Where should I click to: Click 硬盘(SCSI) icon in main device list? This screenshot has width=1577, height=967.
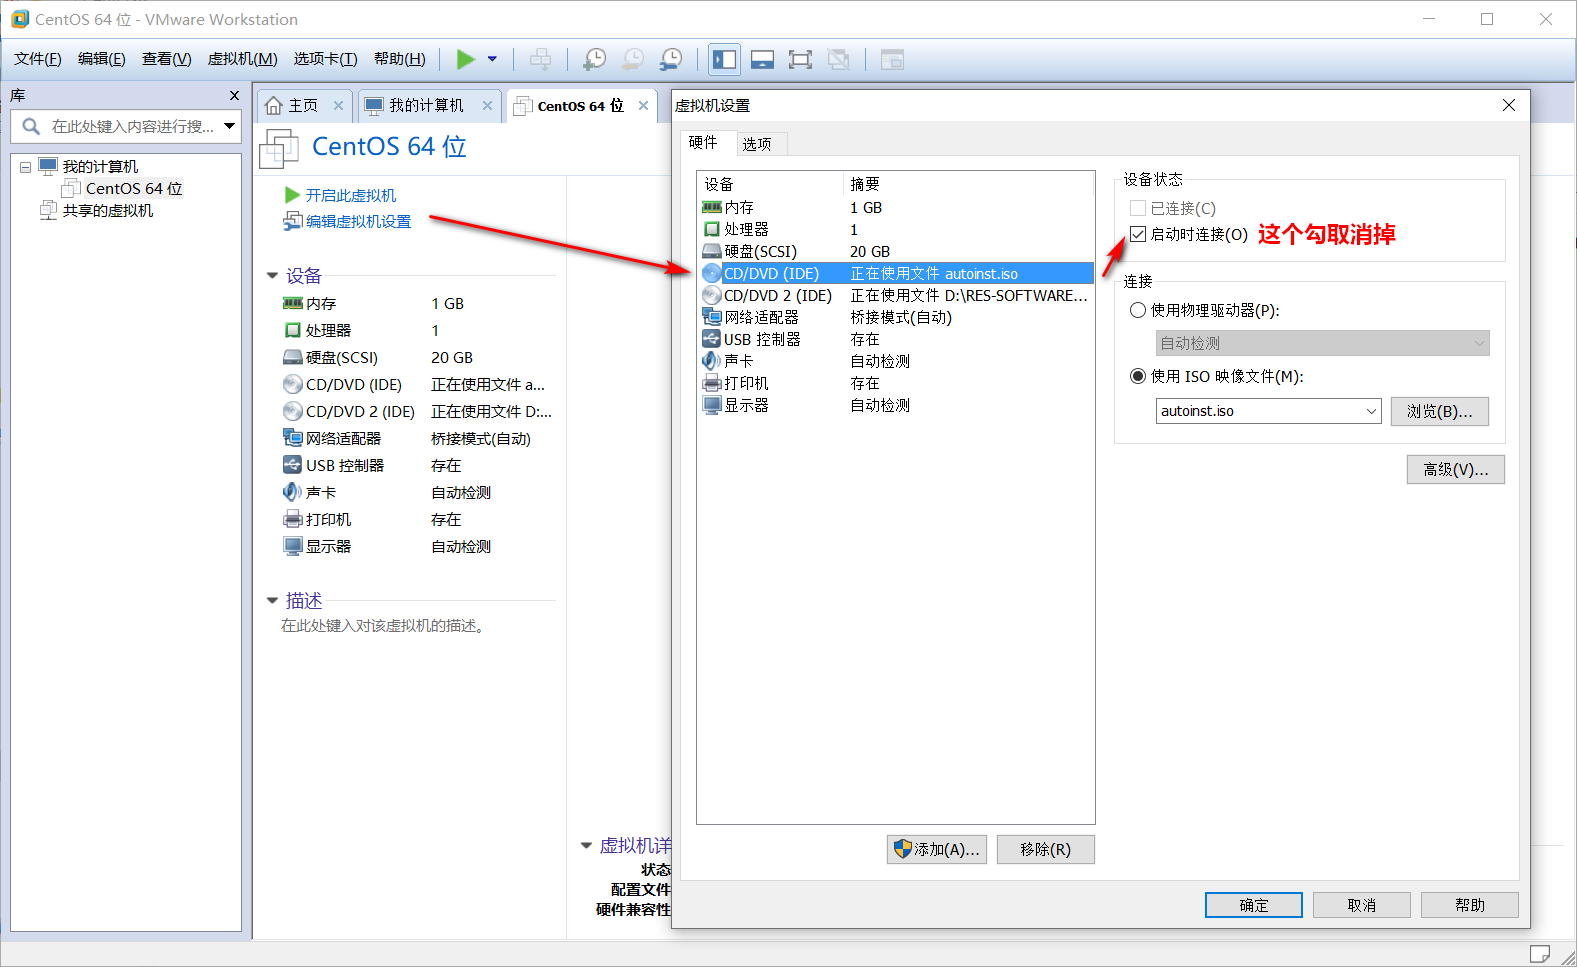[292, 357]
